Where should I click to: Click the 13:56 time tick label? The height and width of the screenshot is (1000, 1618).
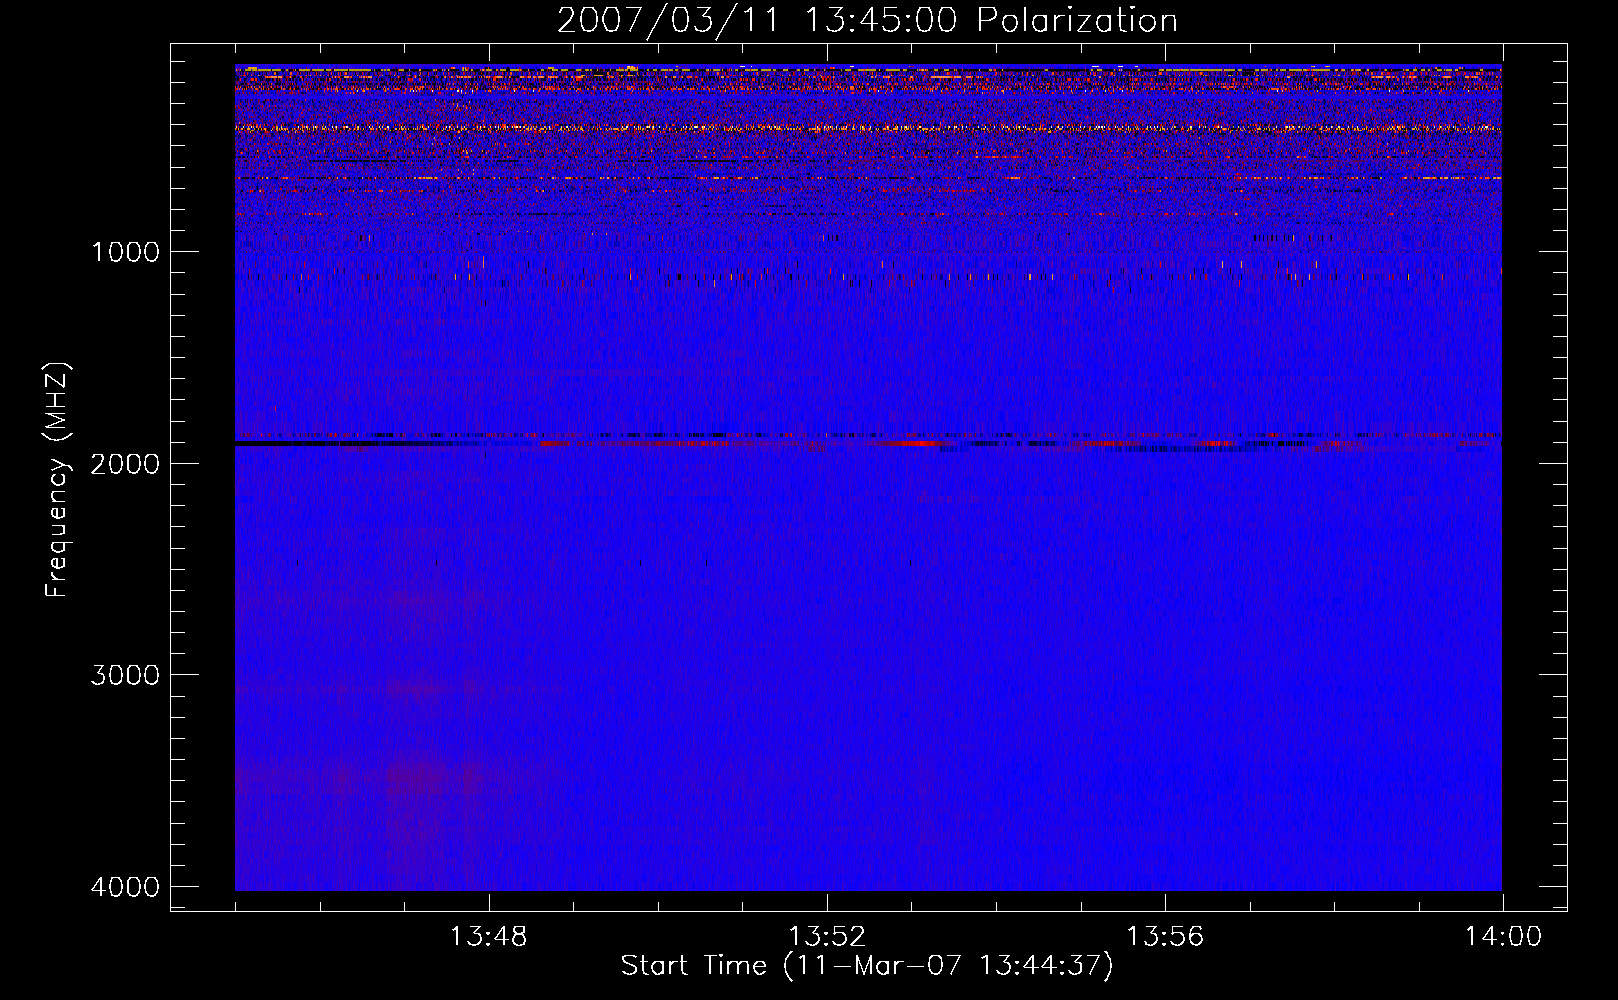(1164, 937)
